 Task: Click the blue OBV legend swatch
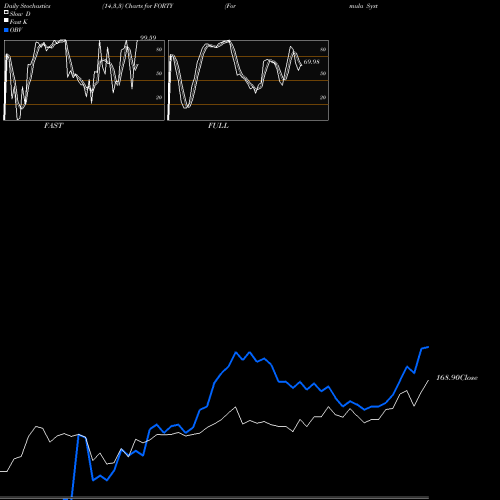click(6, 30)
